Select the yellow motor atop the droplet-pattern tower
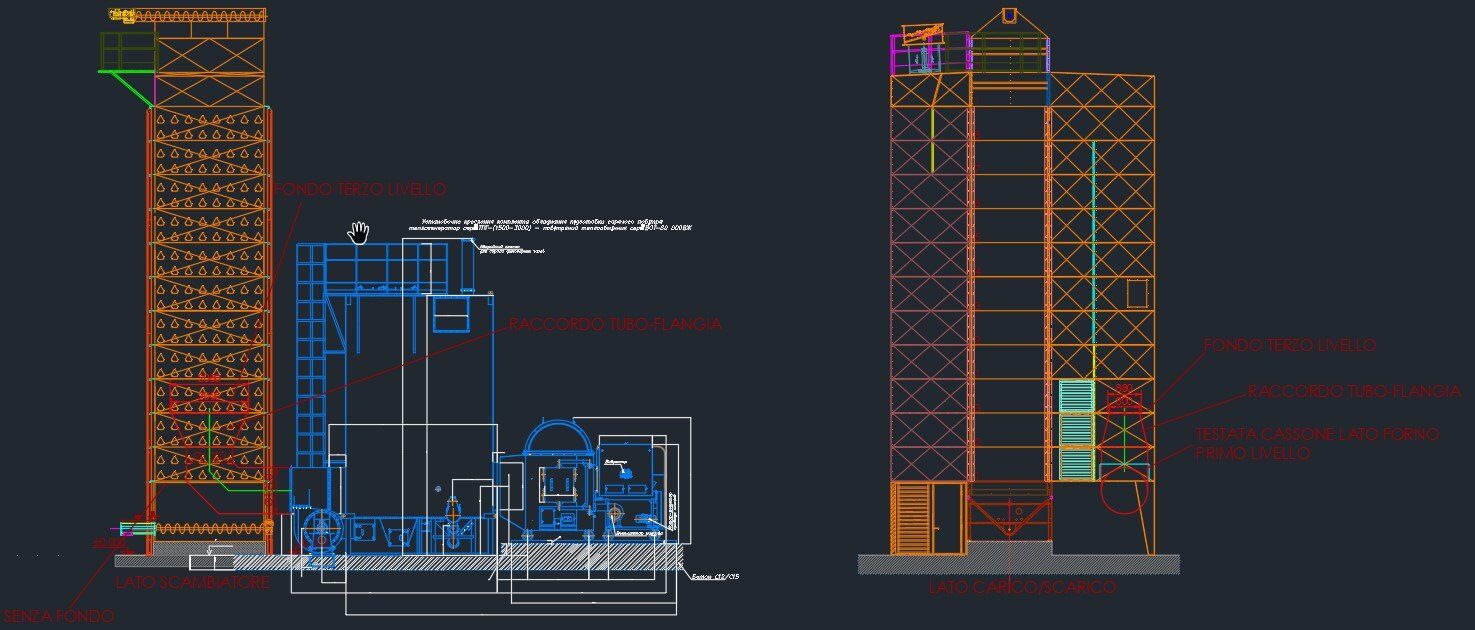1475x630 pixels. click(122, 15)
